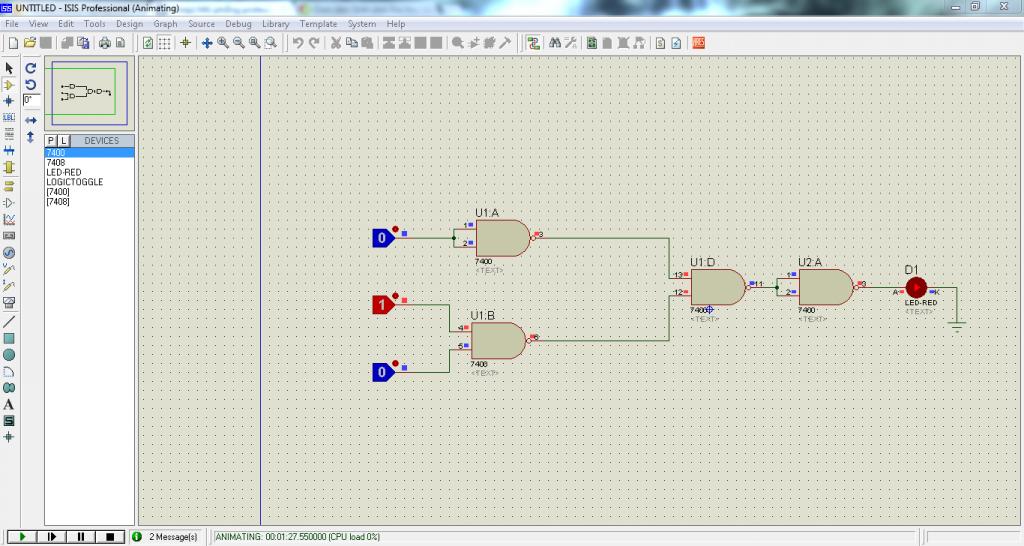
Task: Click the P pick devices button
Action: point(51,141)
